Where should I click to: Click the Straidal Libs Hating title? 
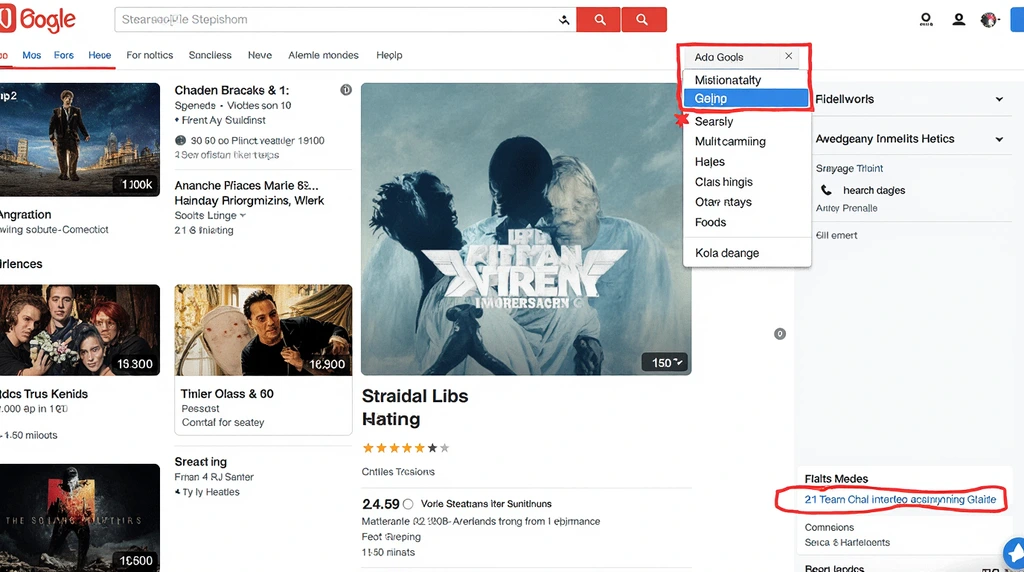[x=415, y=407]
